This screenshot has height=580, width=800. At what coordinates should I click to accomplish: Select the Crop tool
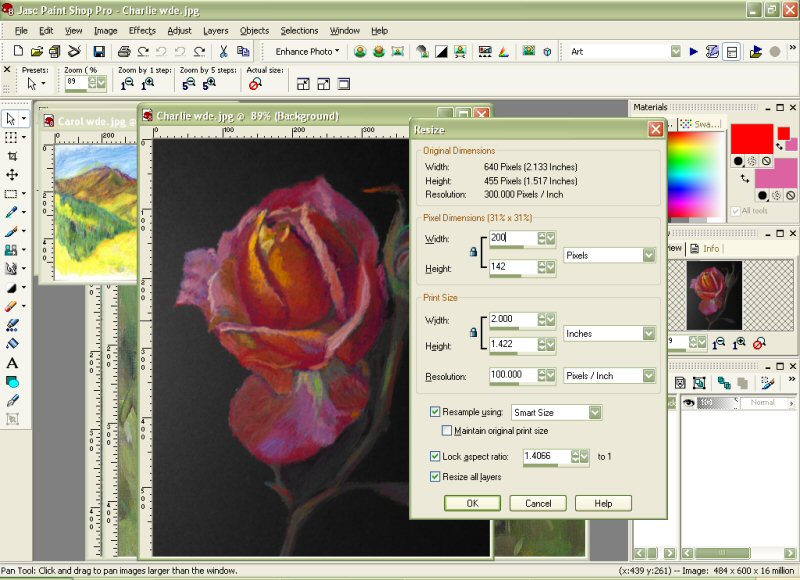pos(12,156)
